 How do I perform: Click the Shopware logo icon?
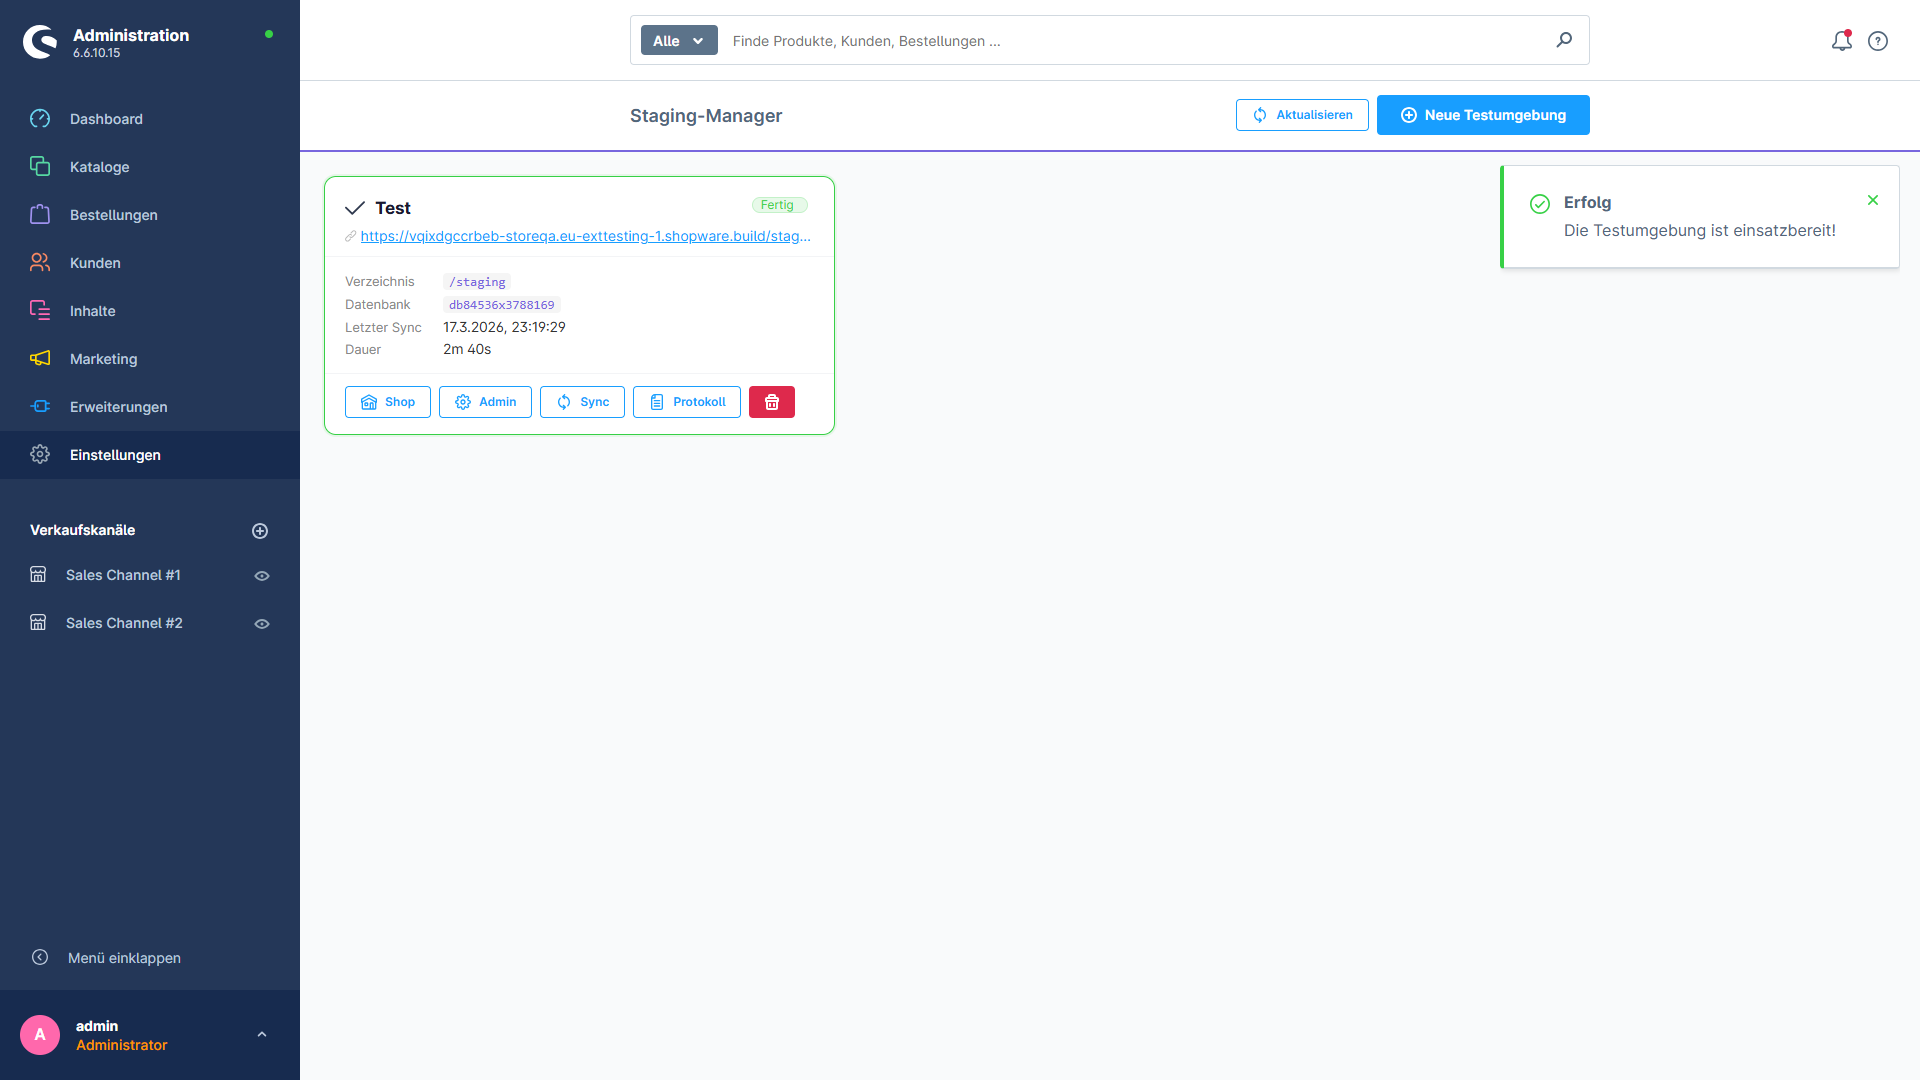click(x=40, y=42)
